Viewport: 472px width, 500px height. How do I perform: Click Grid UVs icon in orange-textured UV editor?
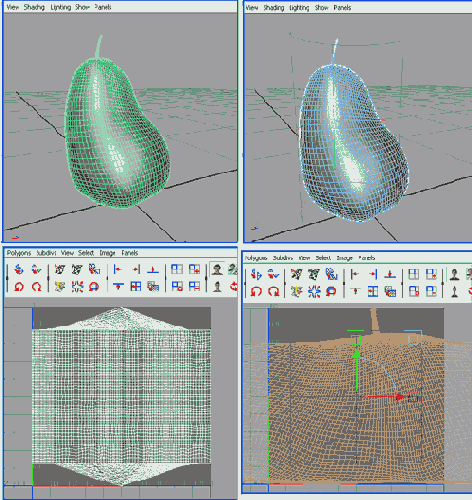point(372,292)
